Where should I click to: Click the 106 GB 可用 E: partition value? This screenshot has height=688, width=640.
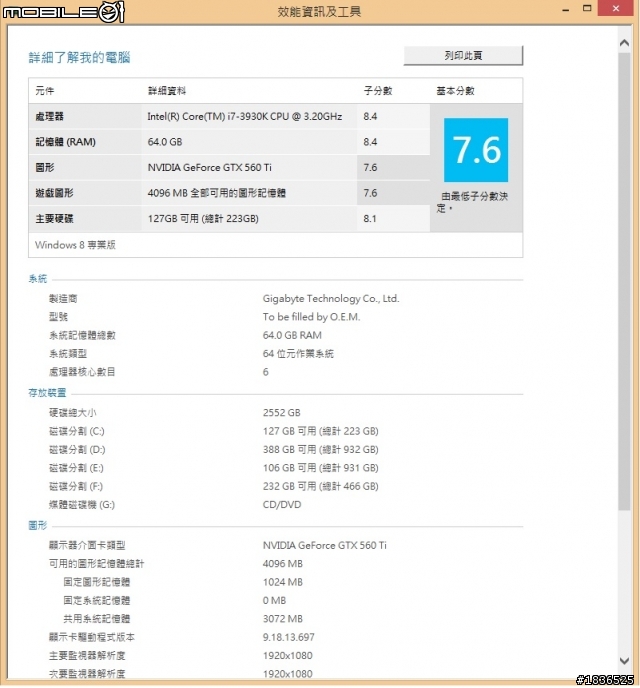click(321, 468)
